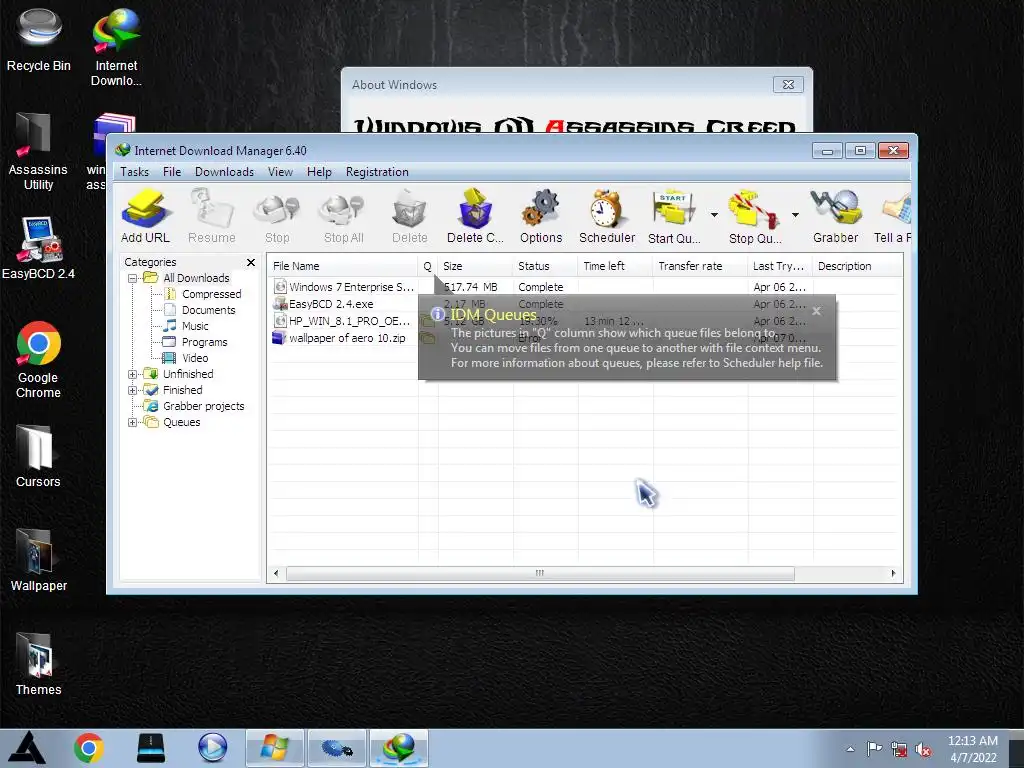
Task: Open the Grabber tool icon
Action: pos(835,217)
